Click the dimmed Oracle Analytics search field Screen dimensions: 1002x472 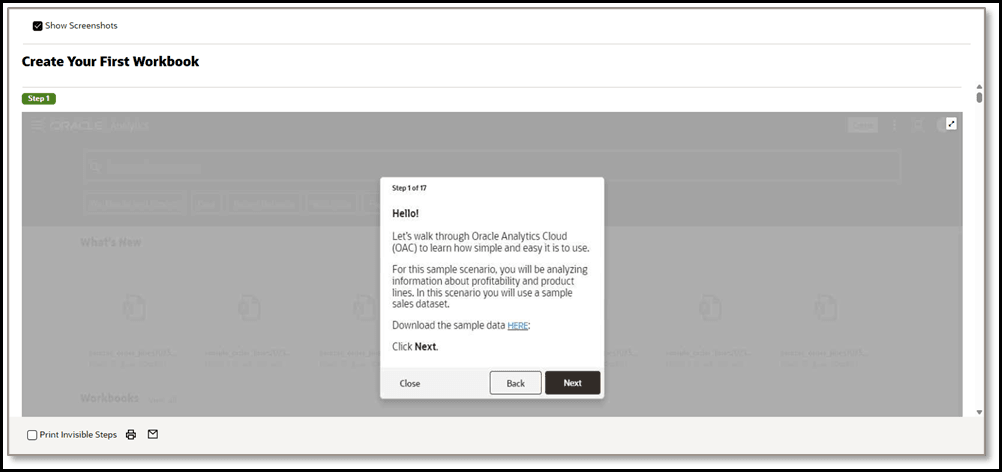pyautogui.click(x=492, y=167)
